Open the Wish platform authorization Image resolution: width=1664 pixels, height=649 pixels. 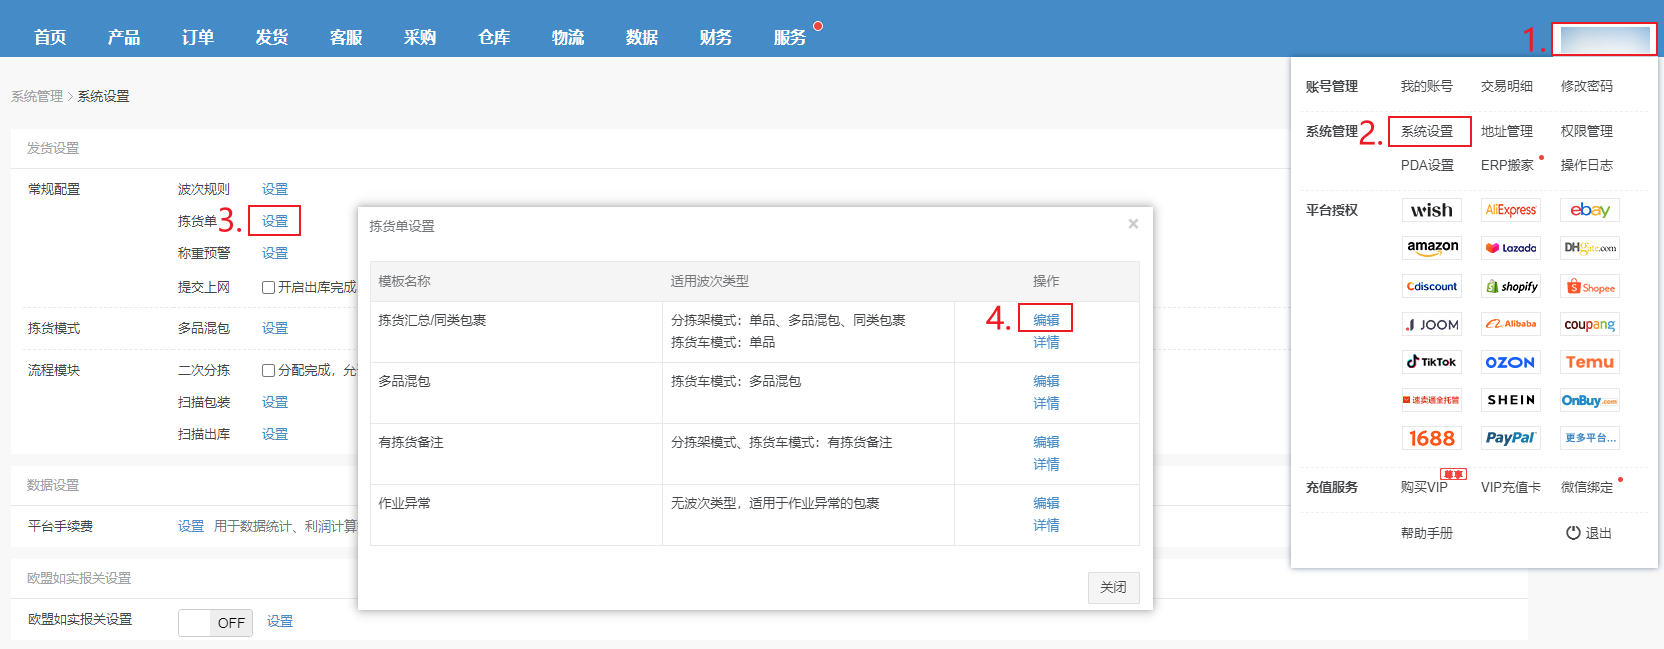1431,210
